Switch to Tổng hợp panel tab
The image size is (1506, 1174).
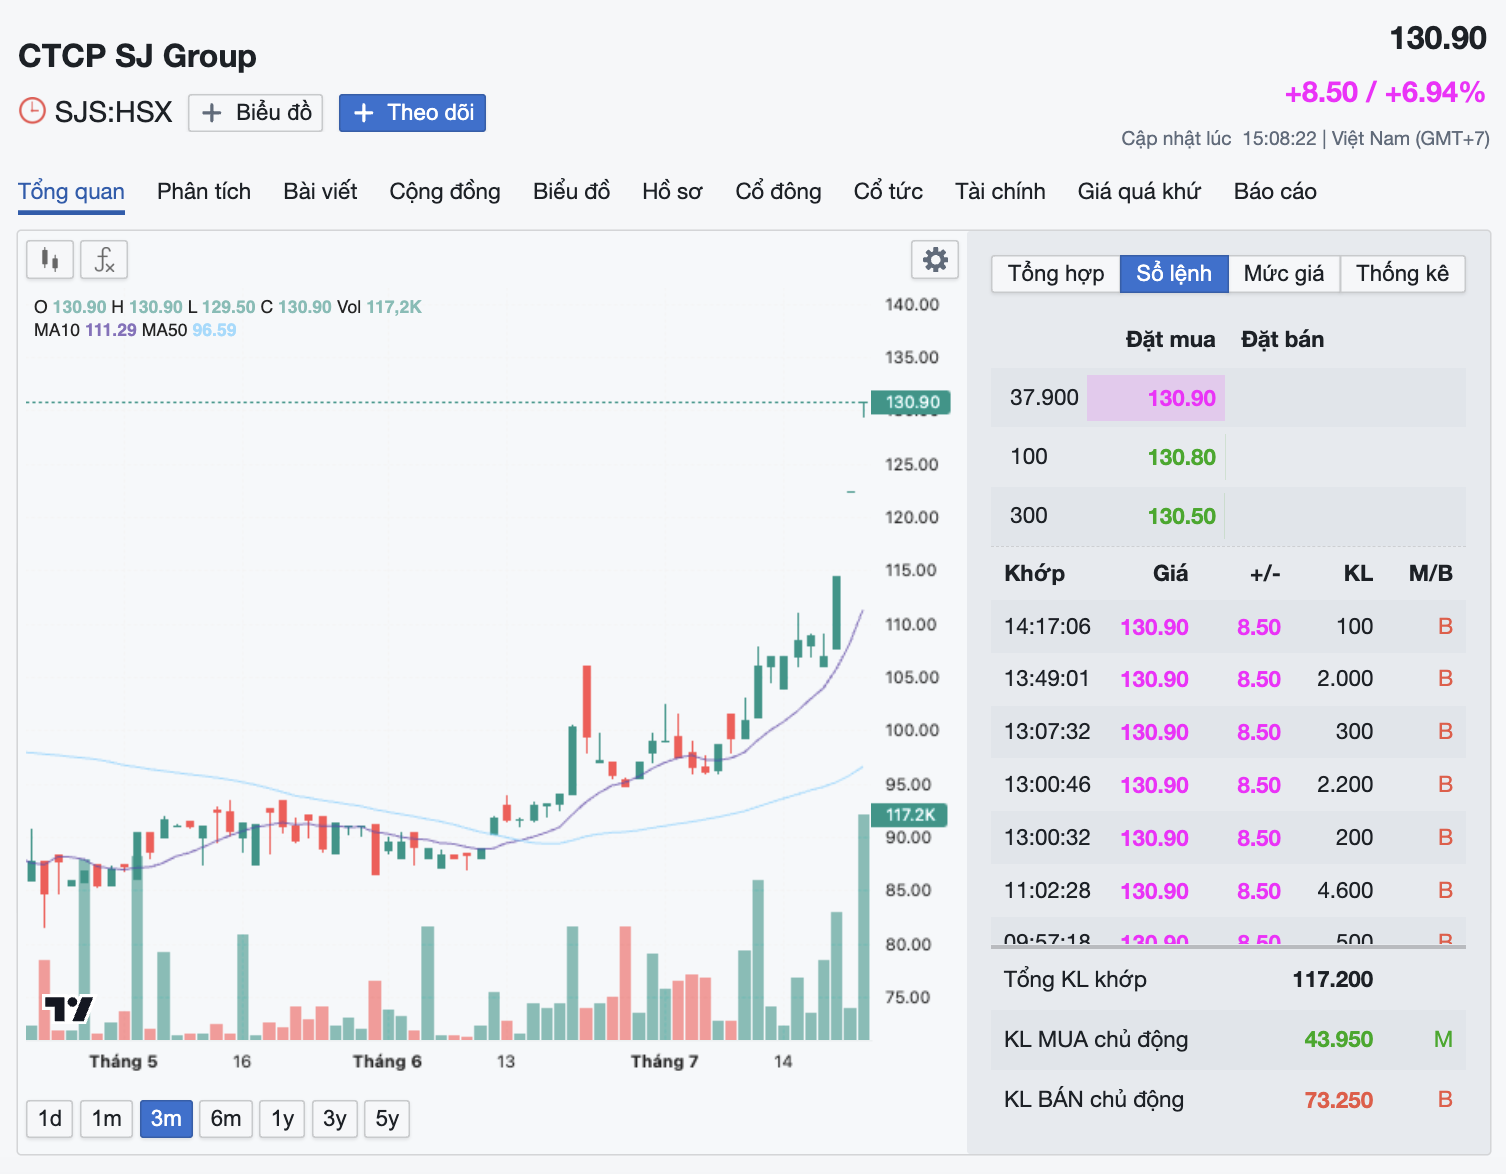point(1056,274)
